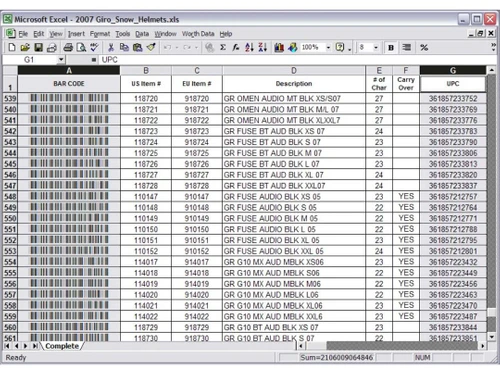
Task: Open the Data menu
Action: click(142, 34)
